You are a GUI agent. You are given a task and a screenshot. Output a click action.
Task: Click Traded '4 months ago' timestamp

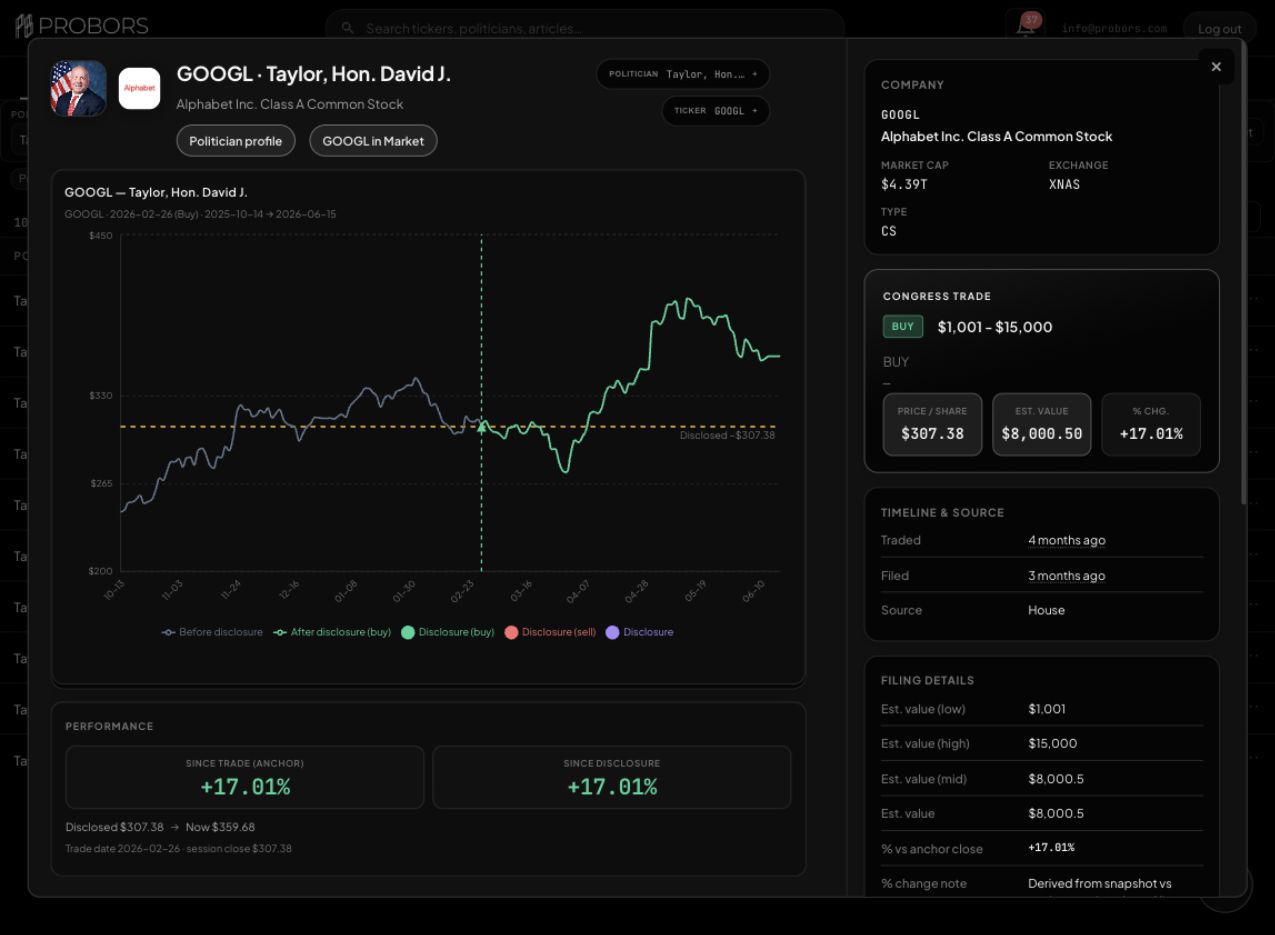pos(1066,540)
